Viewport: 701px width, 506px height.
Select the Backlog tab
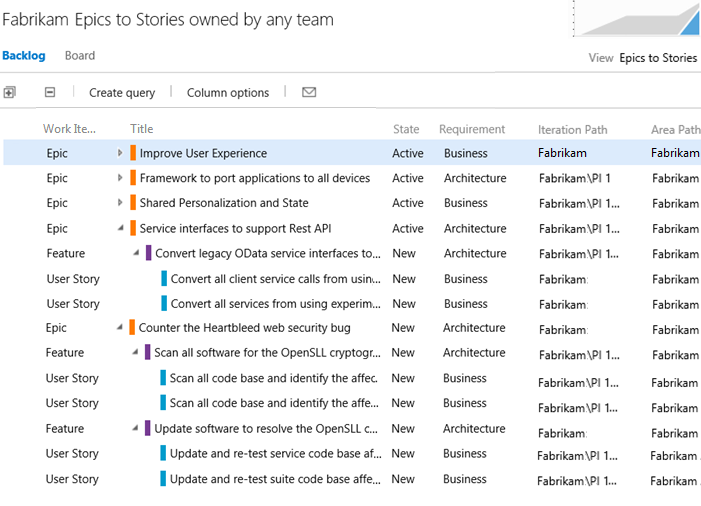tap(23, 56)
